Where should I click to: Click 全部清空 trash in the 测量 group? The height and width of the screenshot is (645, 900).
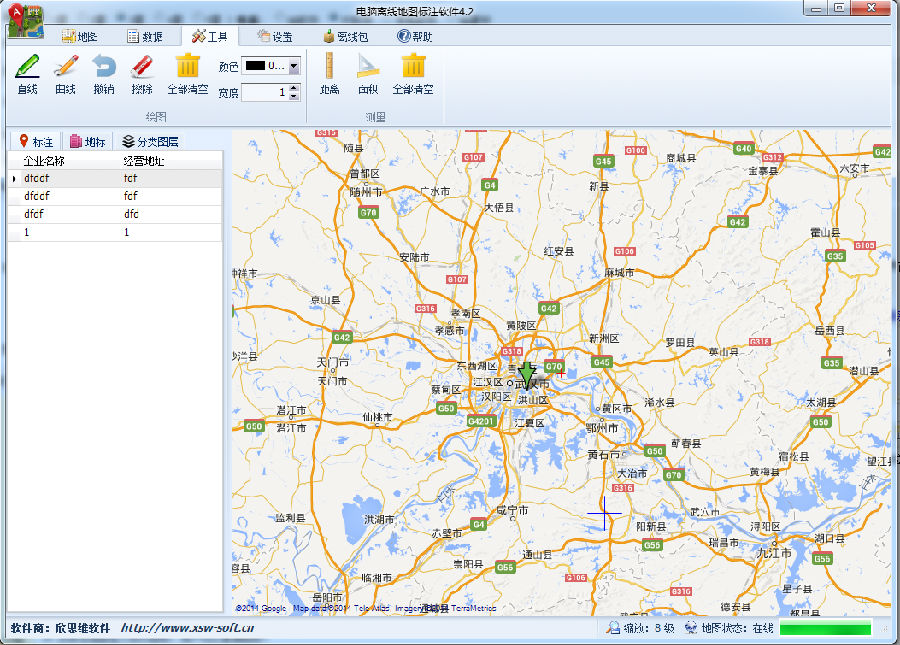(413, 73)
